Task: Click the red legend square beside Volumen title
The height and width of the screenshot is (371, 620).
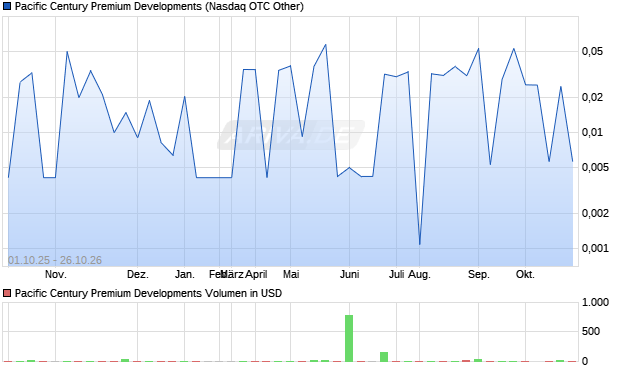Action: click(x=7, y=293)
